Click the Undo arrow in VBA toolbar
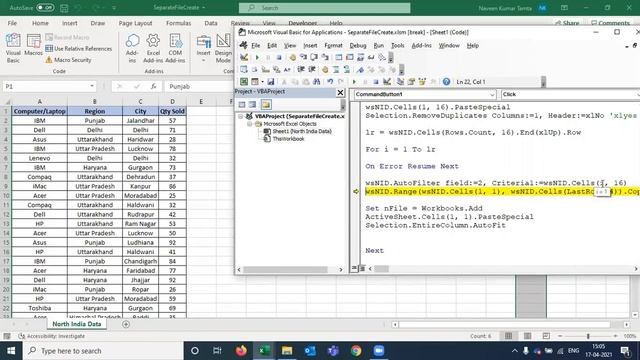 [330, 82]
